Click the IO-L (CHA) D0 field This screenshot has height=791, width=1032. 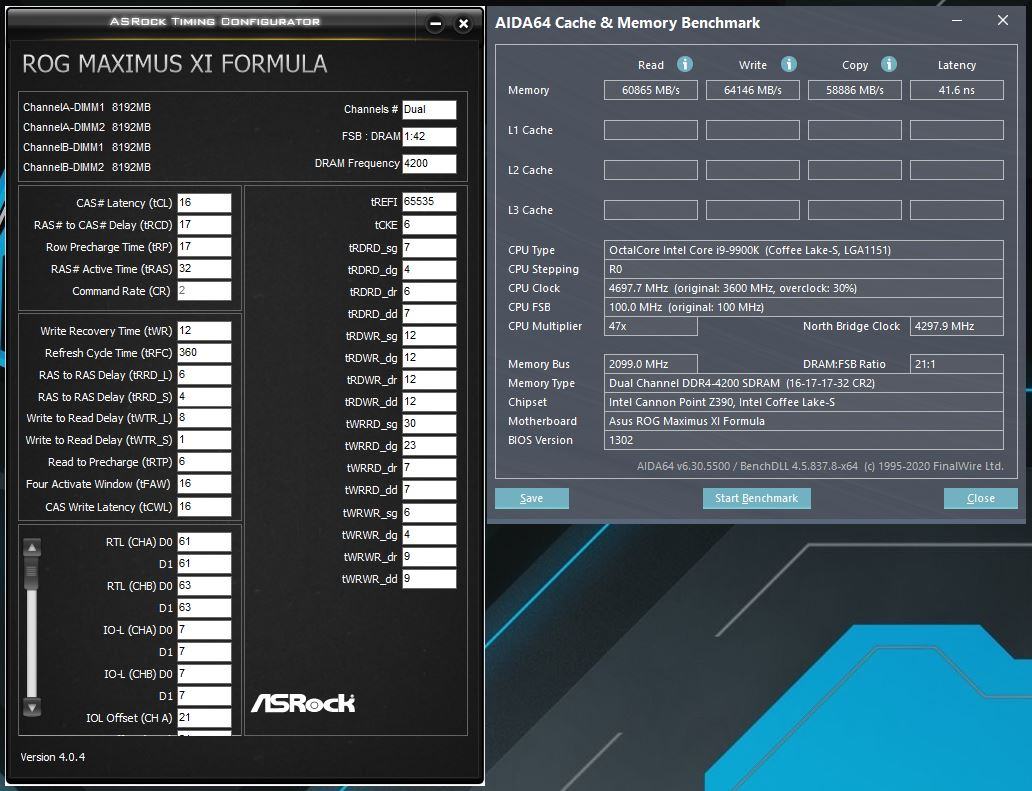pyautogui.click(x=204, y=630)
